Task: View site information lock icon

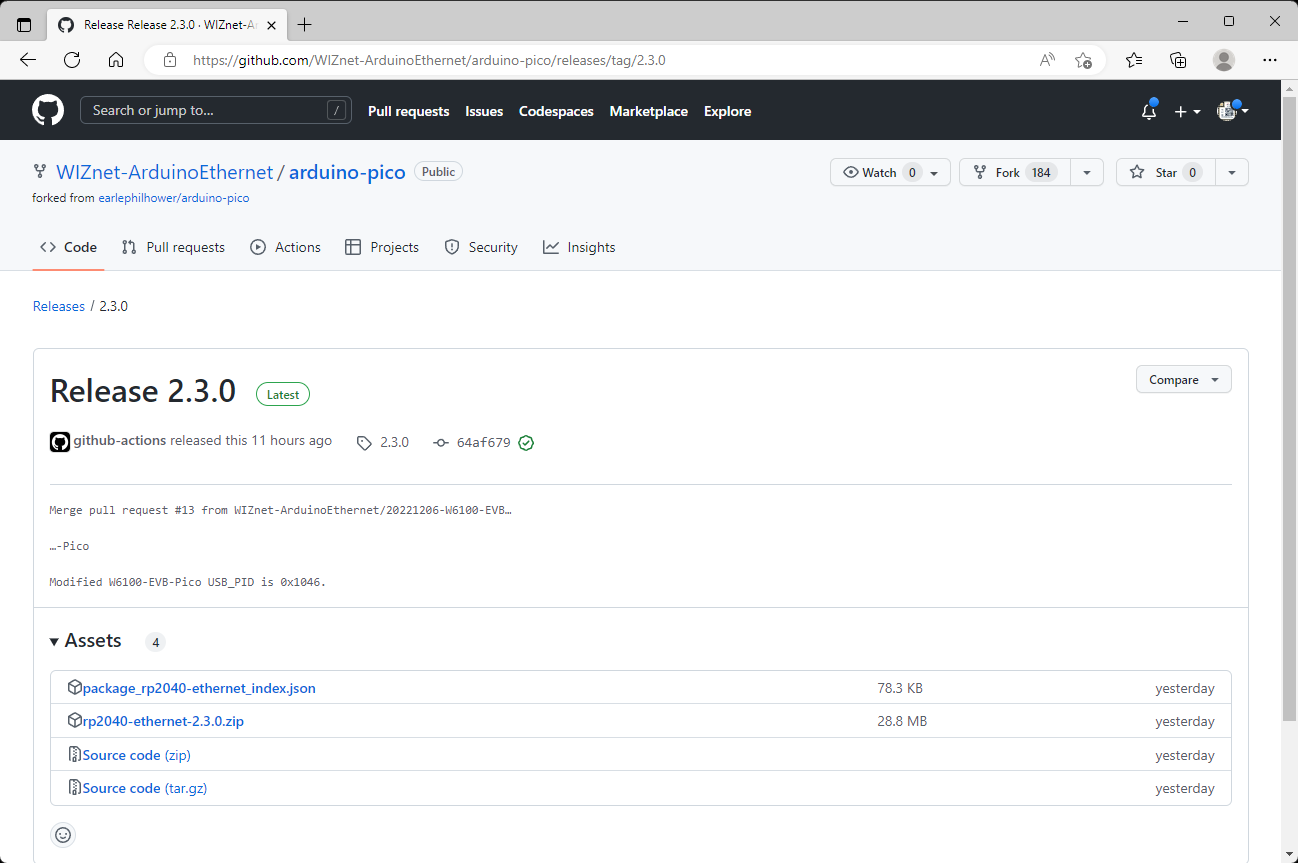Action: pos(169,60)
